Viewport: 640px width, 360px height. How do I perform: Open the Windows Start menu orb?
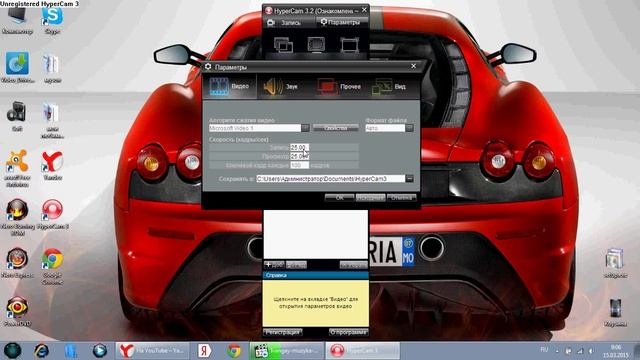pyautogui.click(x=12, y=350)
